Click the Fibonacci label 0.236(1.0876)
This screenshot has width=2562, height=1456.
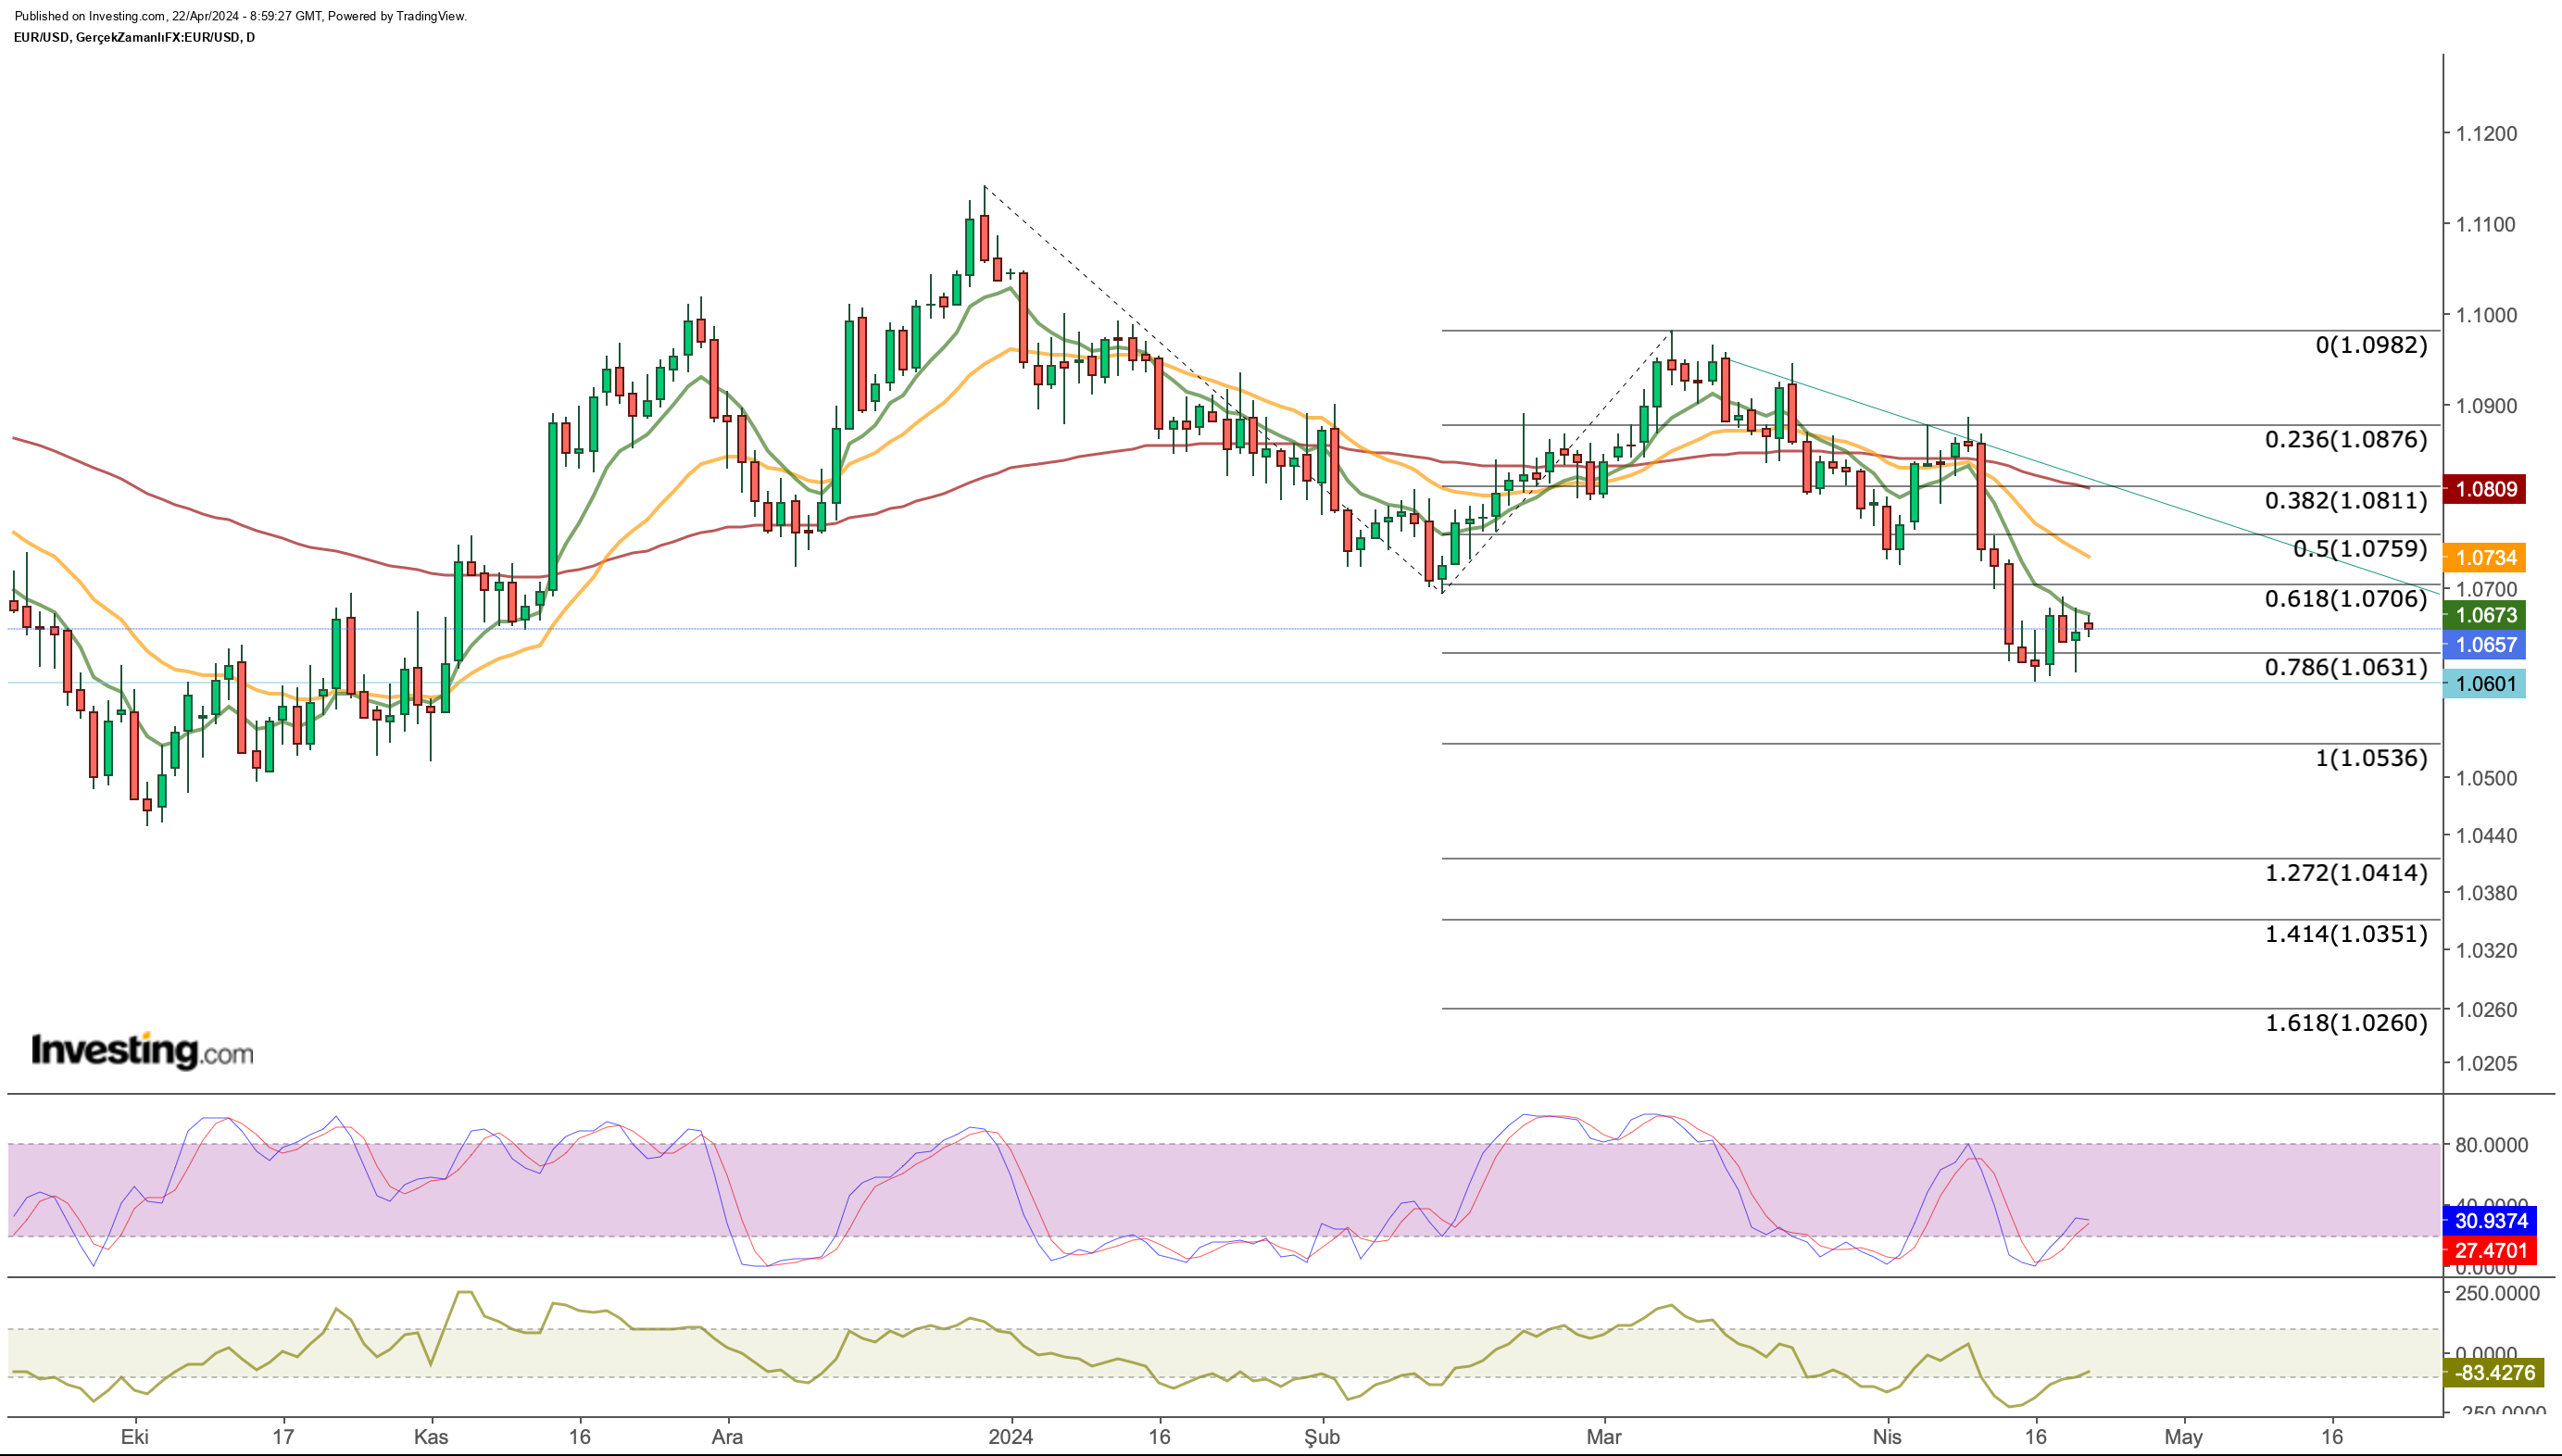click(x=2346, y=439)
